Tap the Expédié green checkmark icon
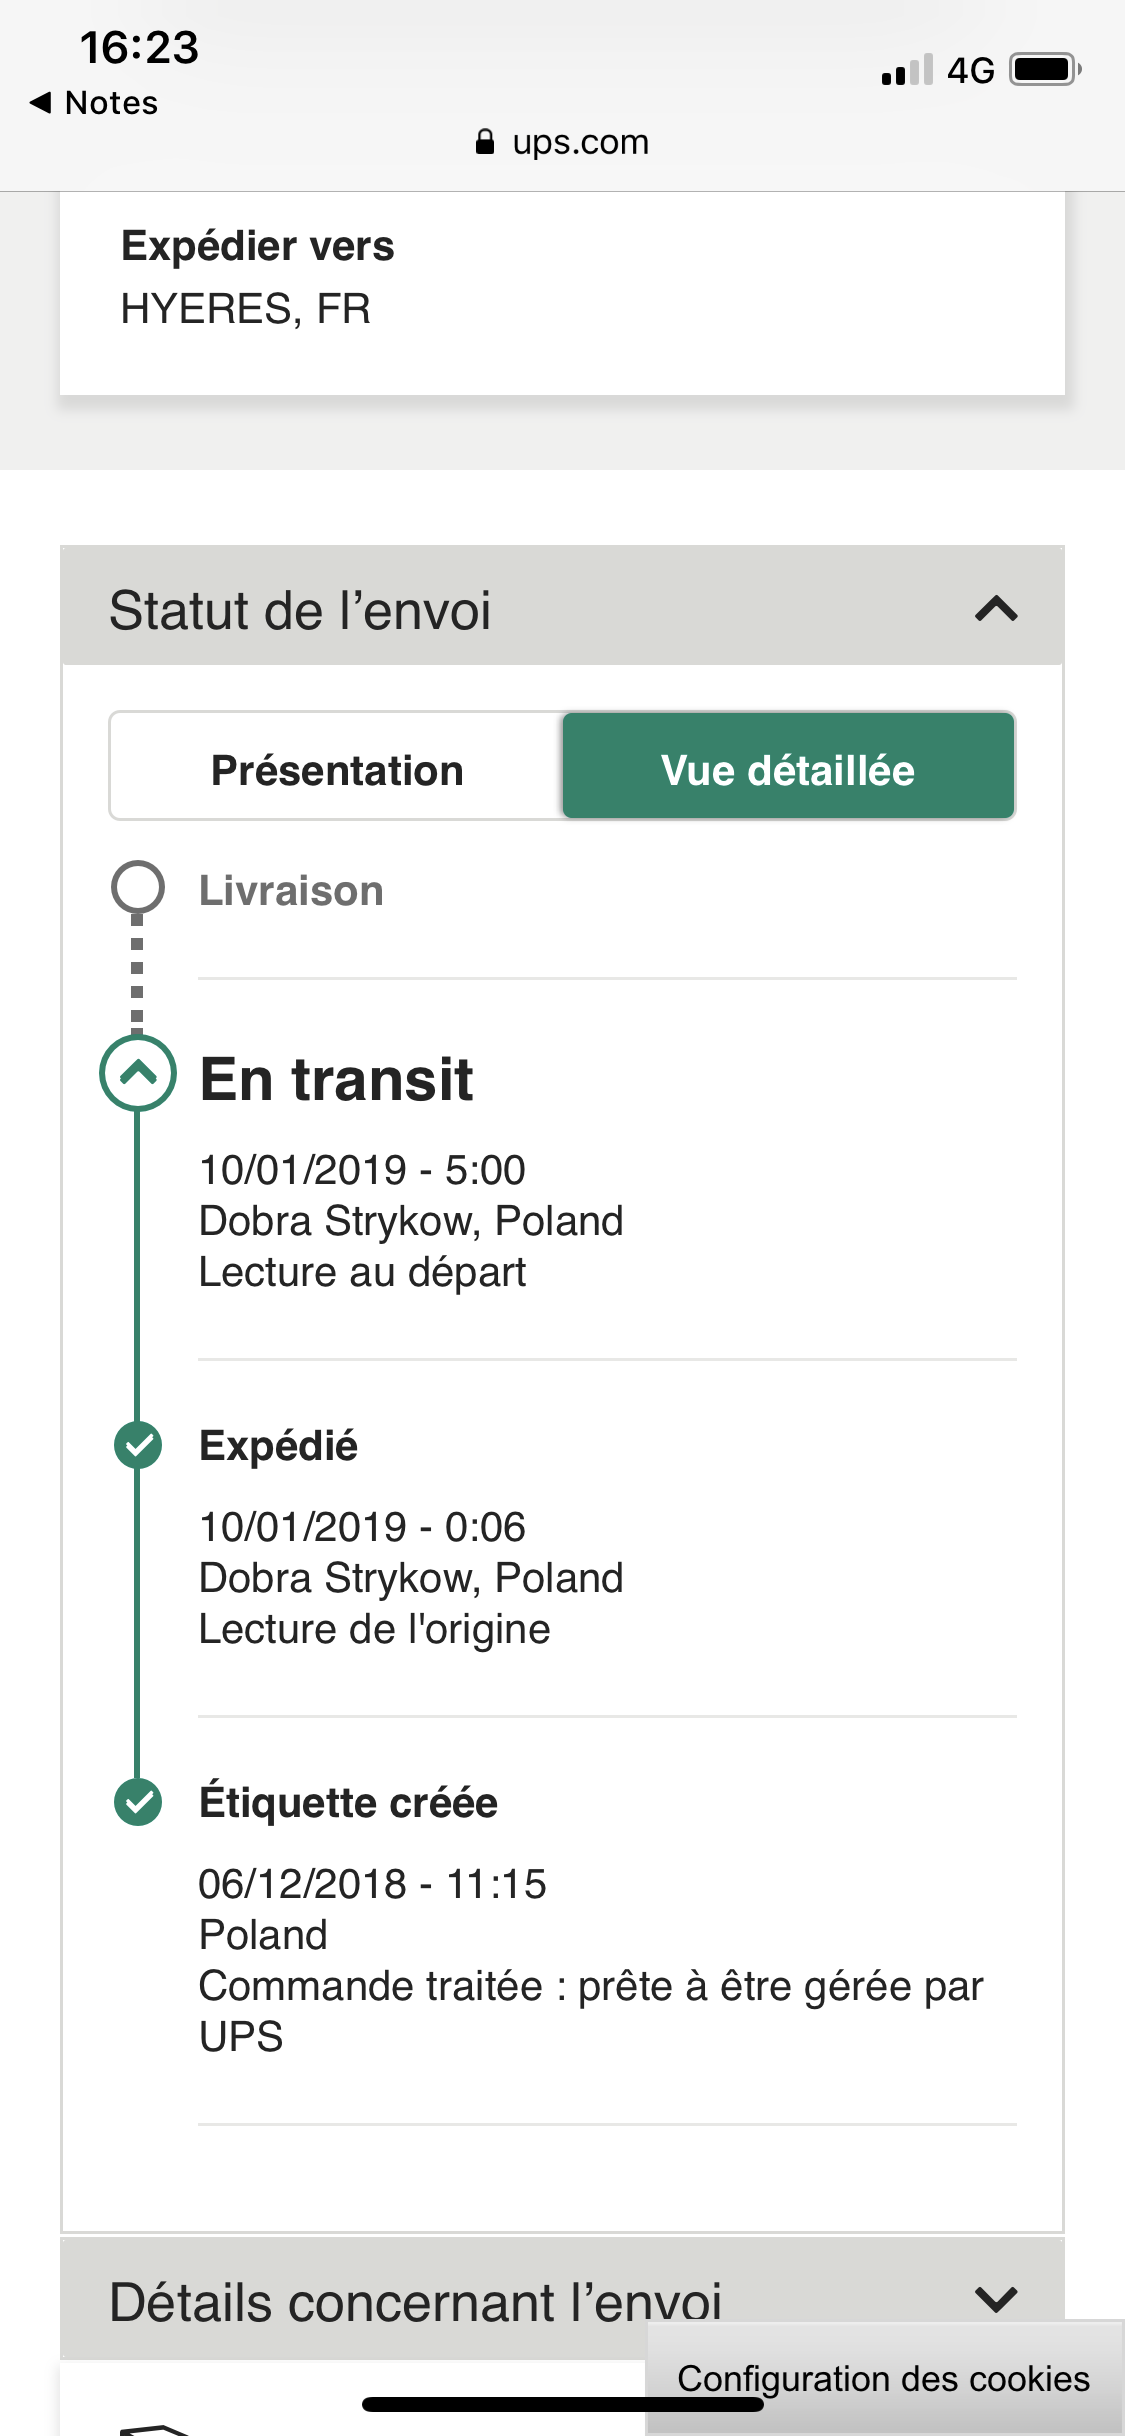 (x=138, y=1445)
